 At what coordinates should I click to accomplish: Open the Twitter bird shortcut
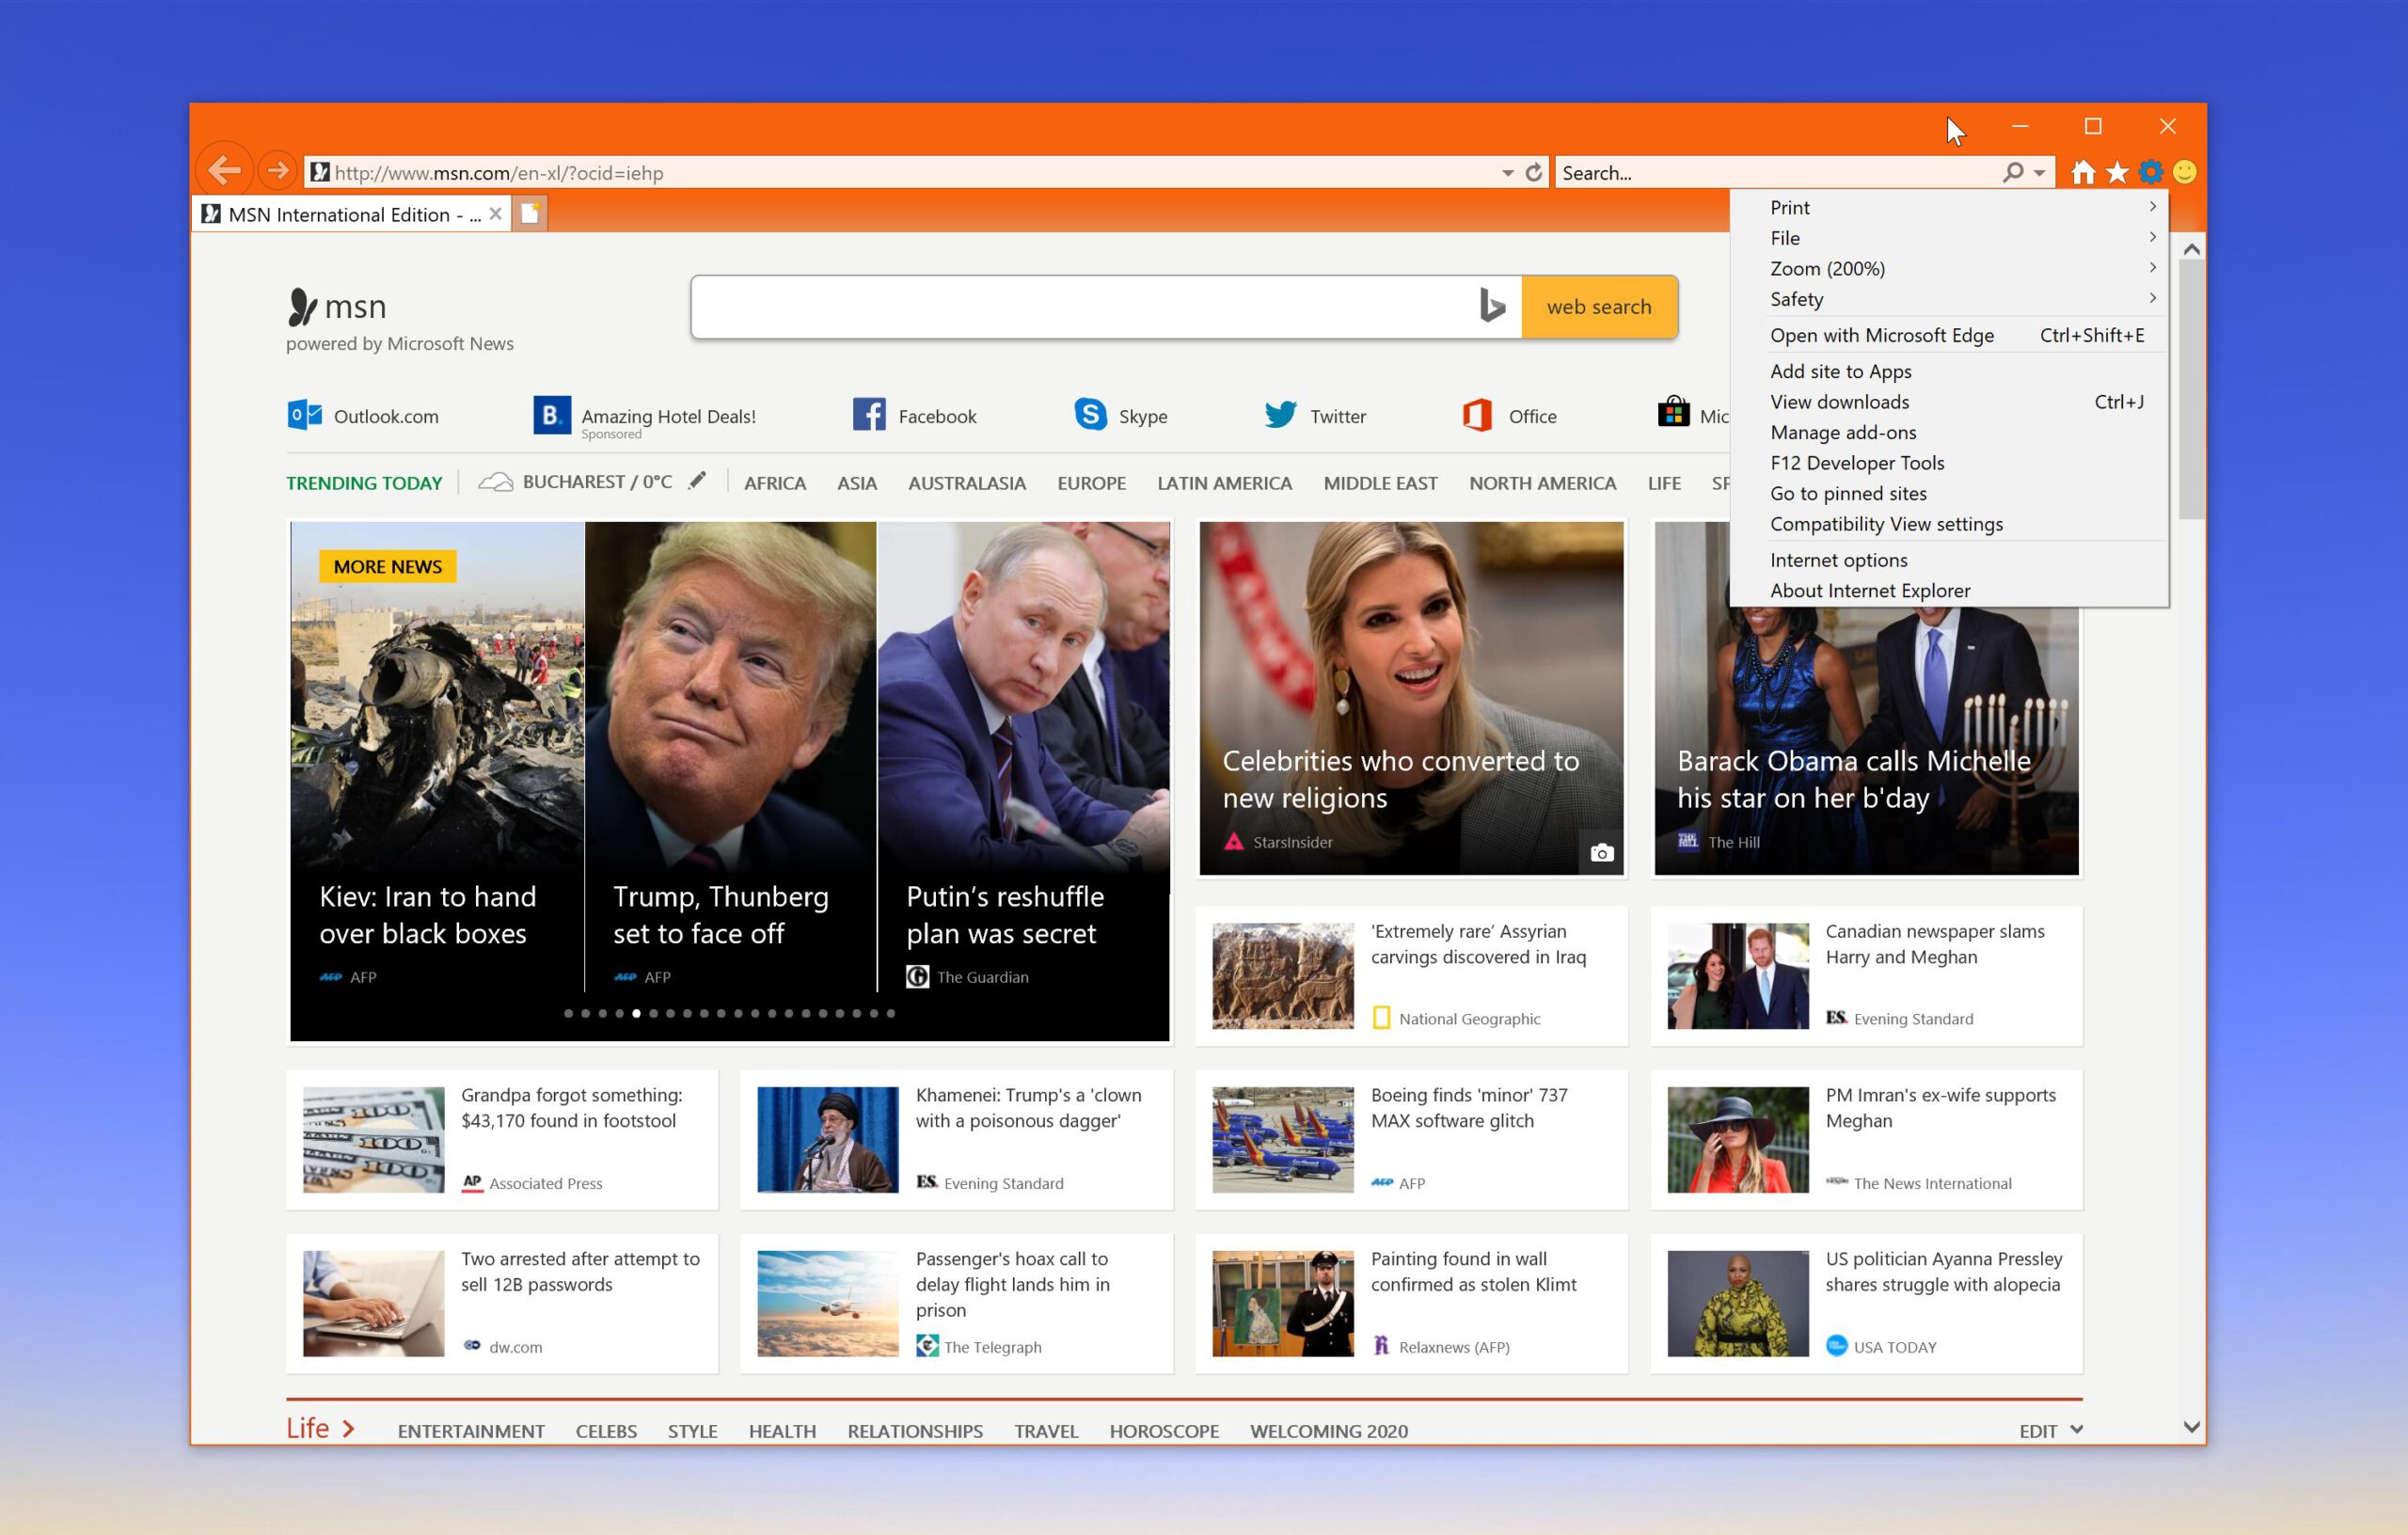[x=1280, y=414]
